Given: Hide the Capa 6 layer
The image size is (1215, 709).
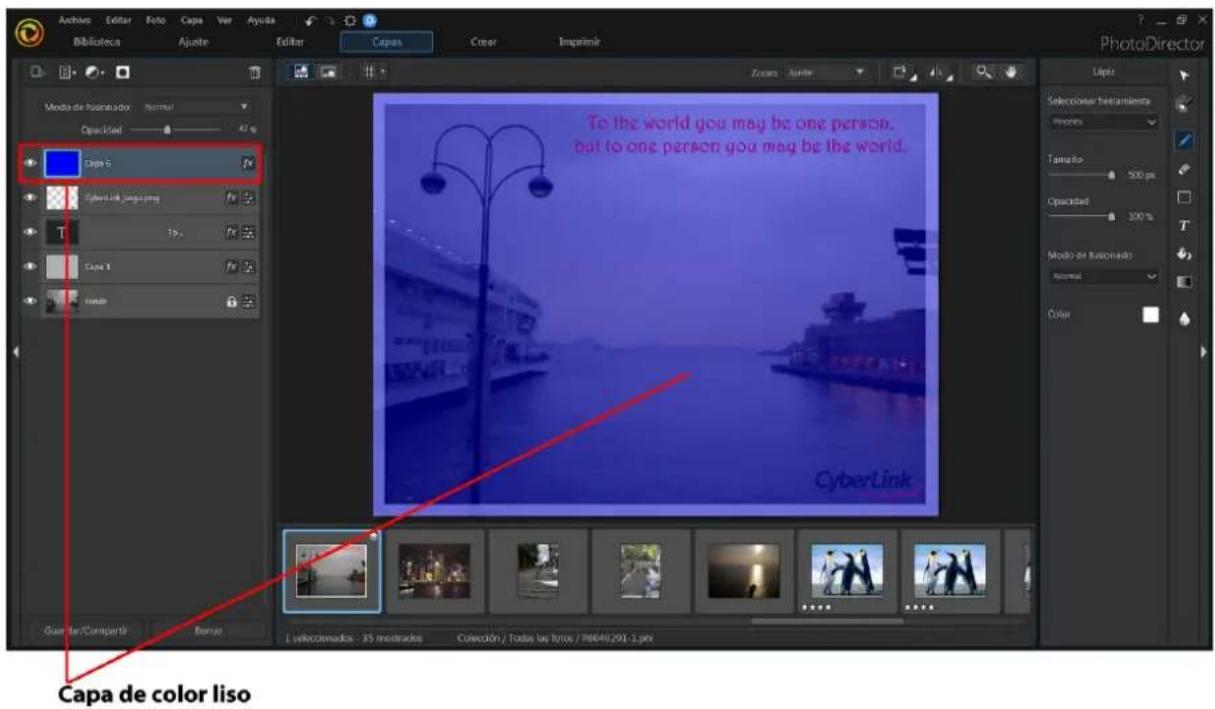Looking at the screenshot, I should 29,162.
